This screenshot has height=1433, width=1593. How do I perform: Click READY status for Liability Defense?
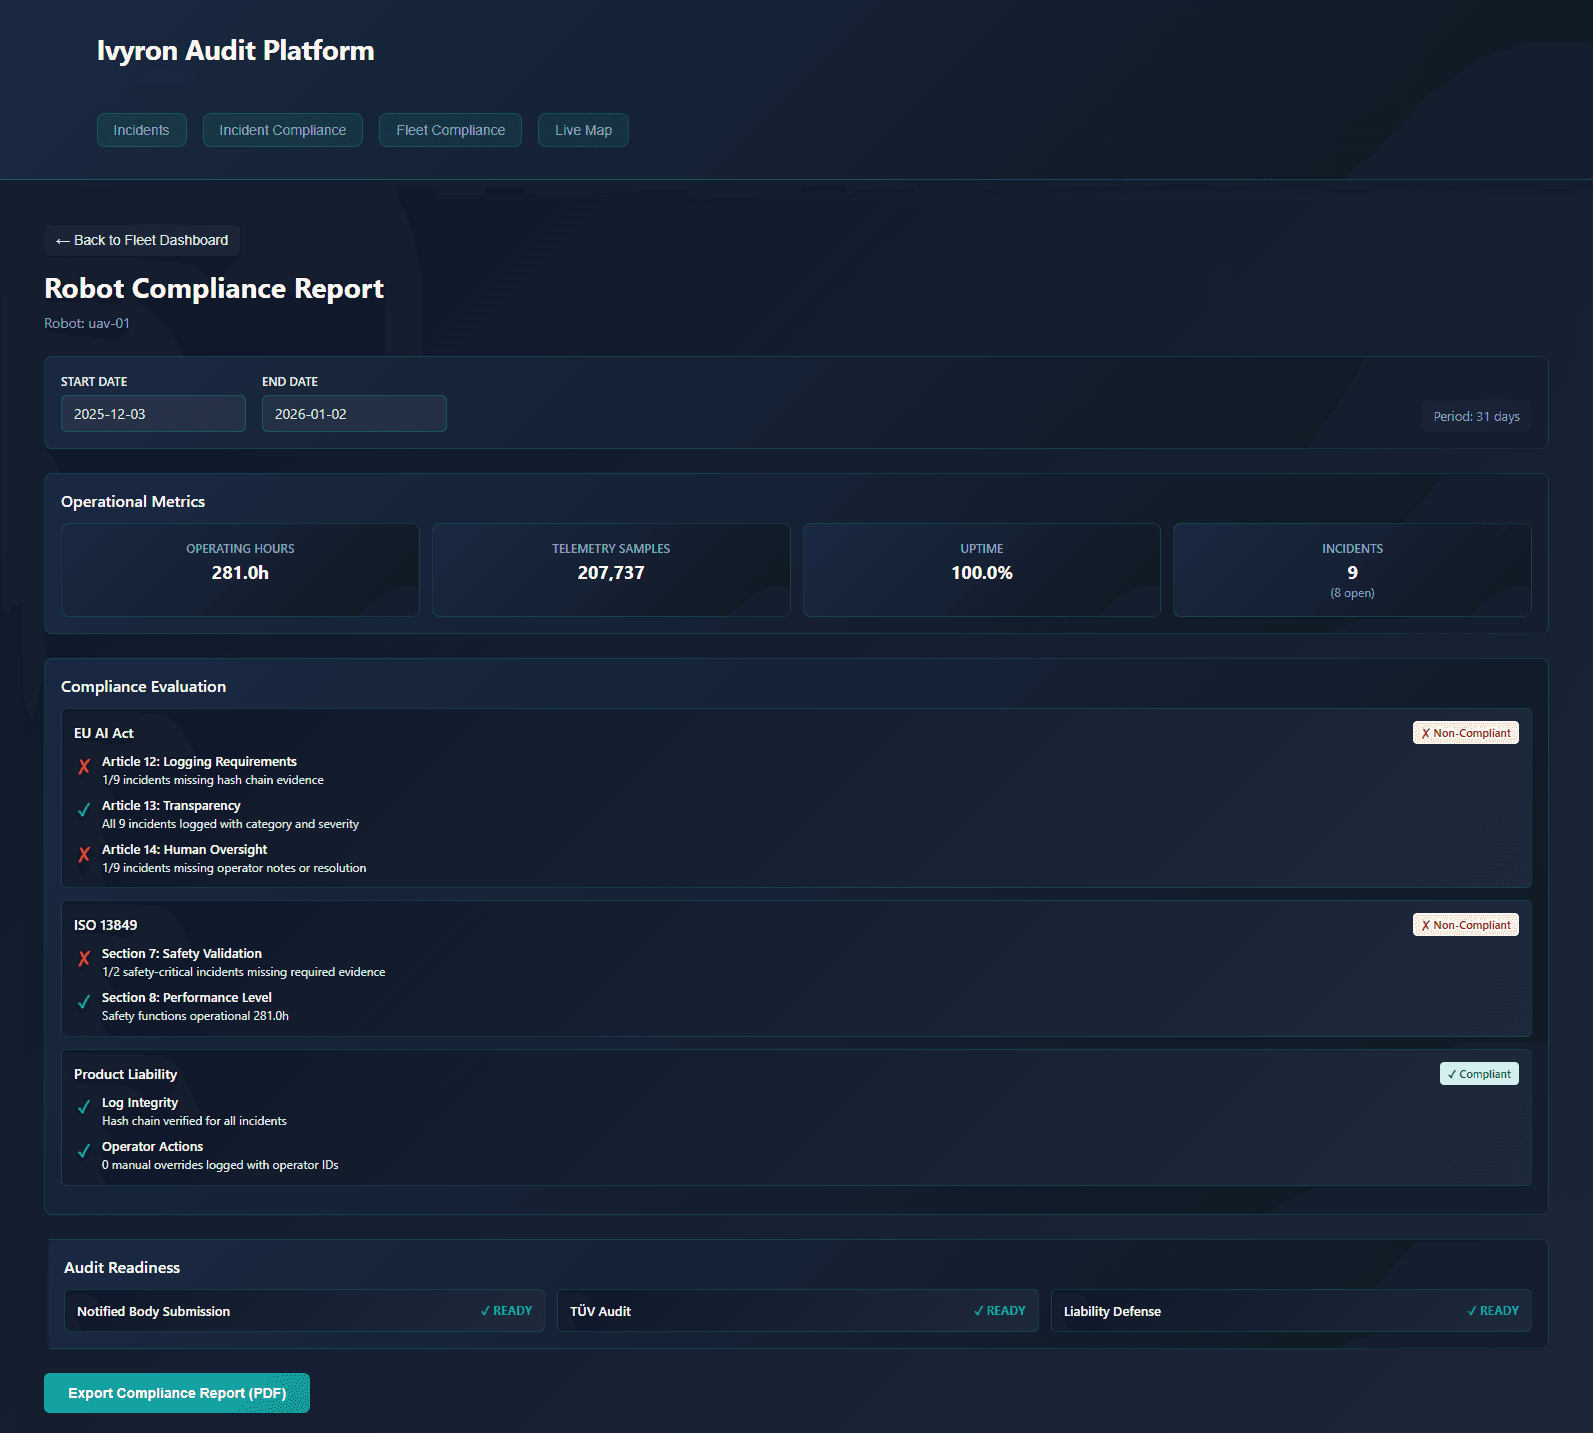(1492, 1311)
